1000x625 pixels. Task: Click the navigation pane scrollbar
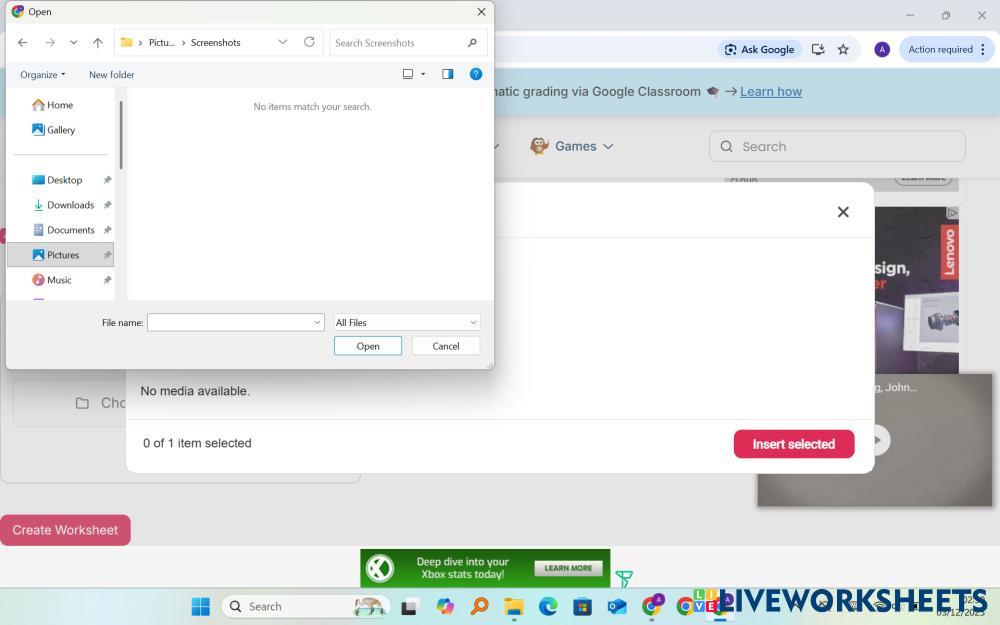click(x=120, y=135)
